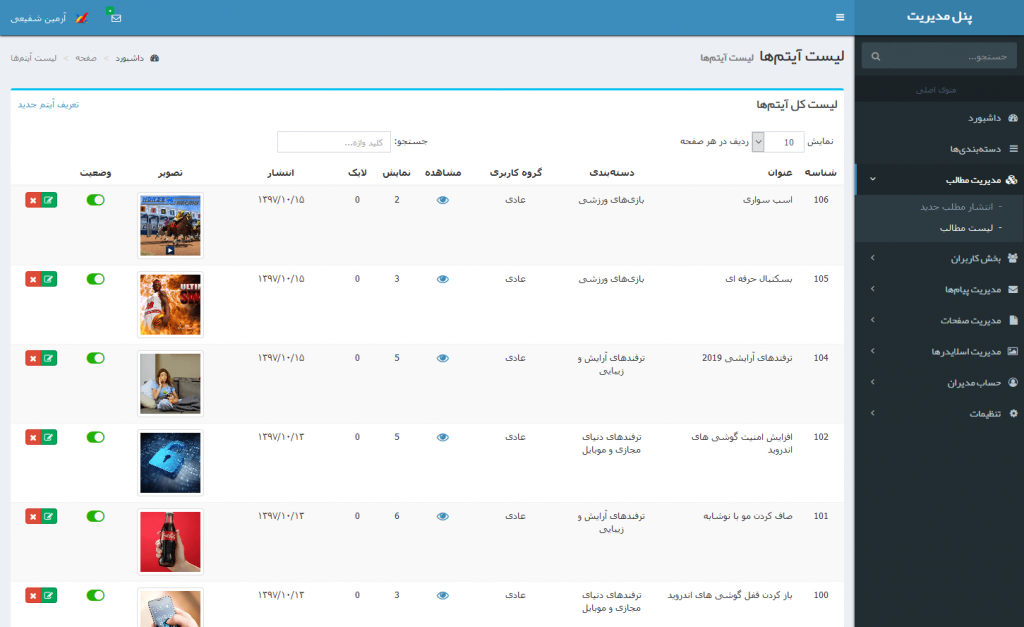Sort table by عنوان column header

coord(780,172)
